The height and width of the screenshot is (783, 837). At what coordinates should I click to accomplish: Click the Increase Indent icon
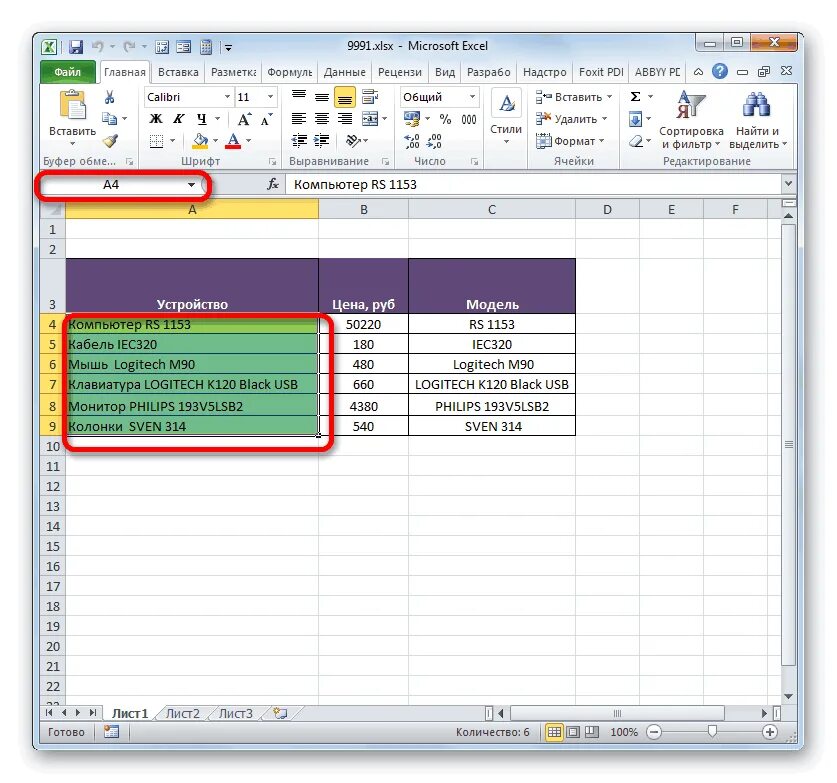click(321, 140)
